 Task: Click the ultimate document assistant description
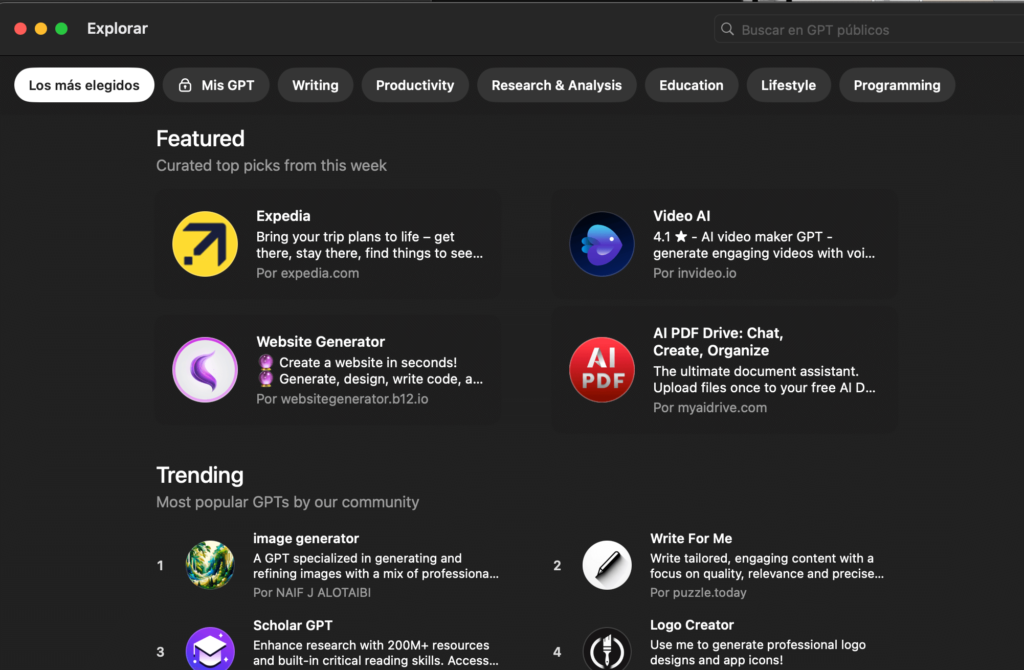764,379
